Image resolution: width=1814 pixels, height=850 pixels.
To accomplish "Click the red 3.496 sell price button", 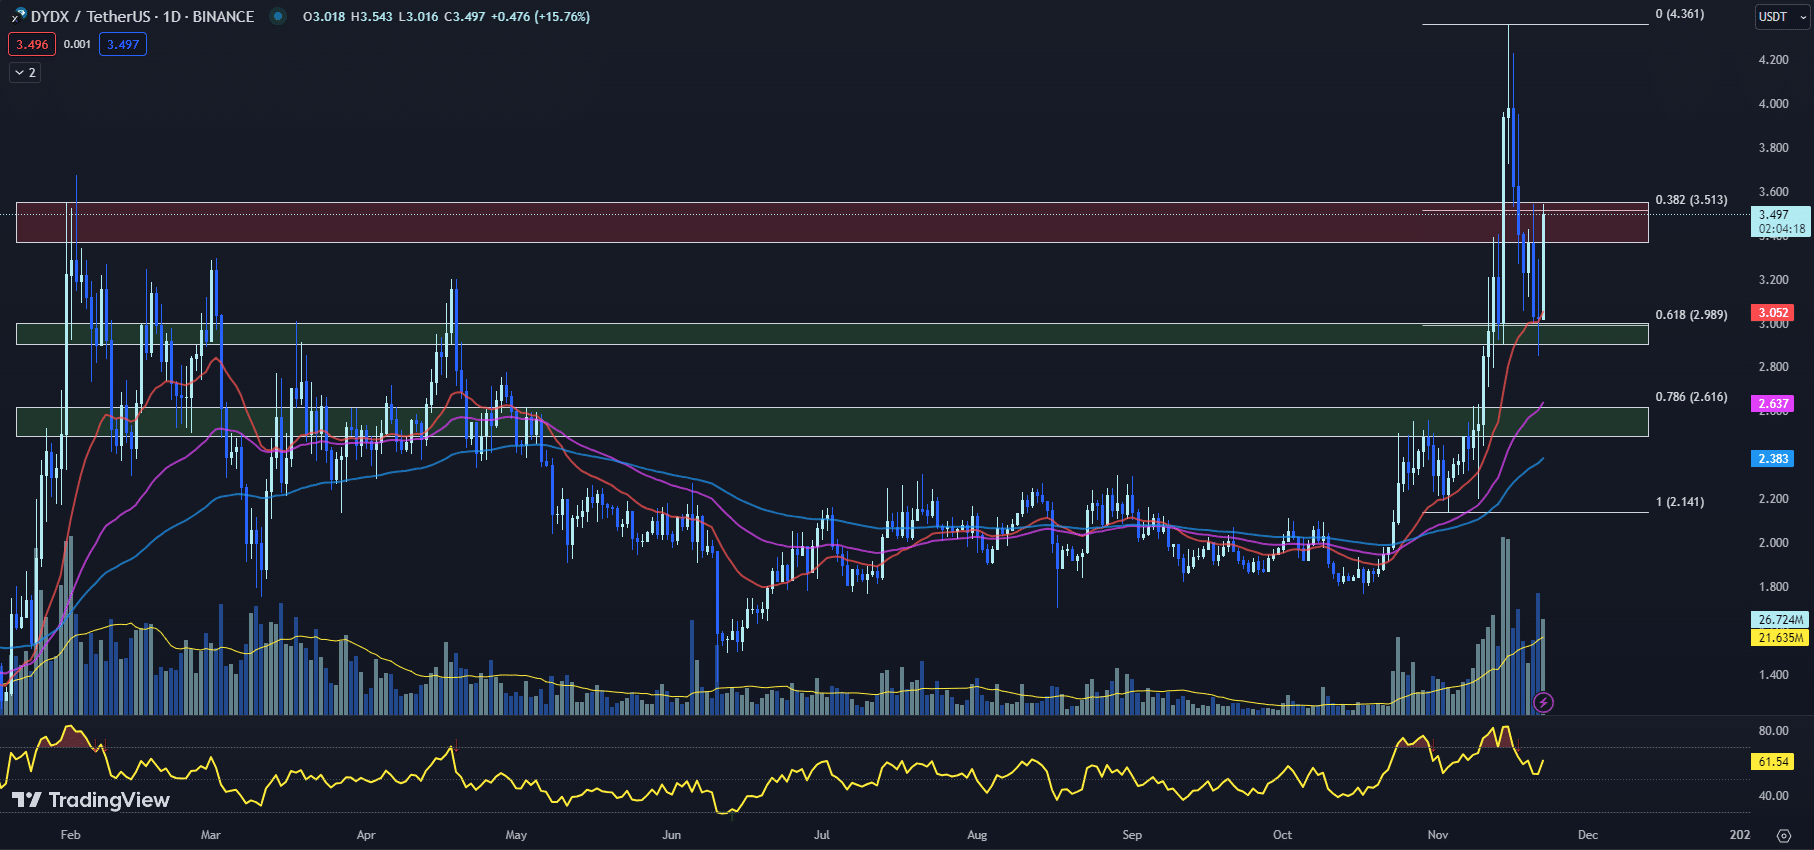I will coord(32,44).
